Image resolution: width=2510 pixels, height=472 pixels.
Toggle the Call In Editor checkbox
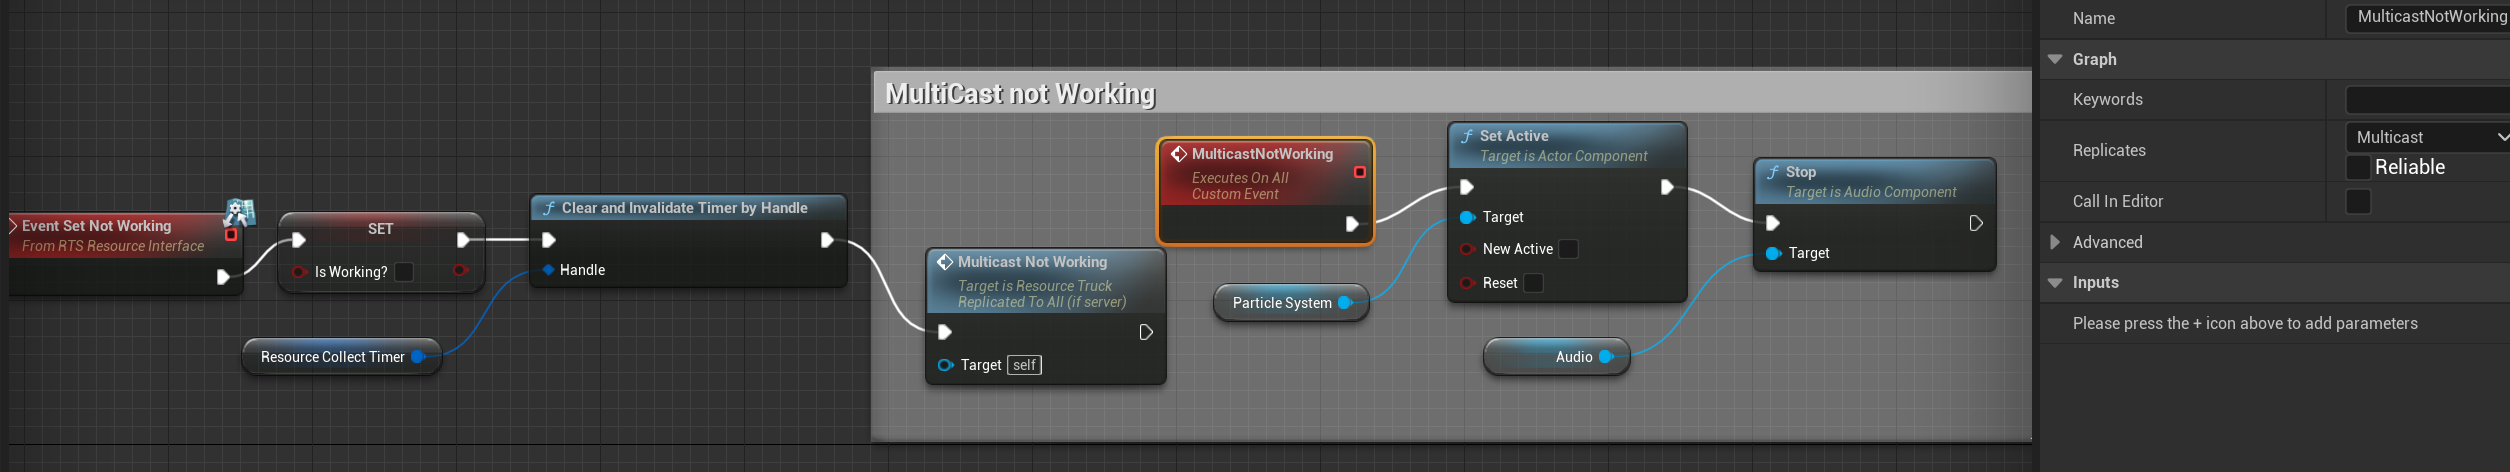coord(2358,201)
